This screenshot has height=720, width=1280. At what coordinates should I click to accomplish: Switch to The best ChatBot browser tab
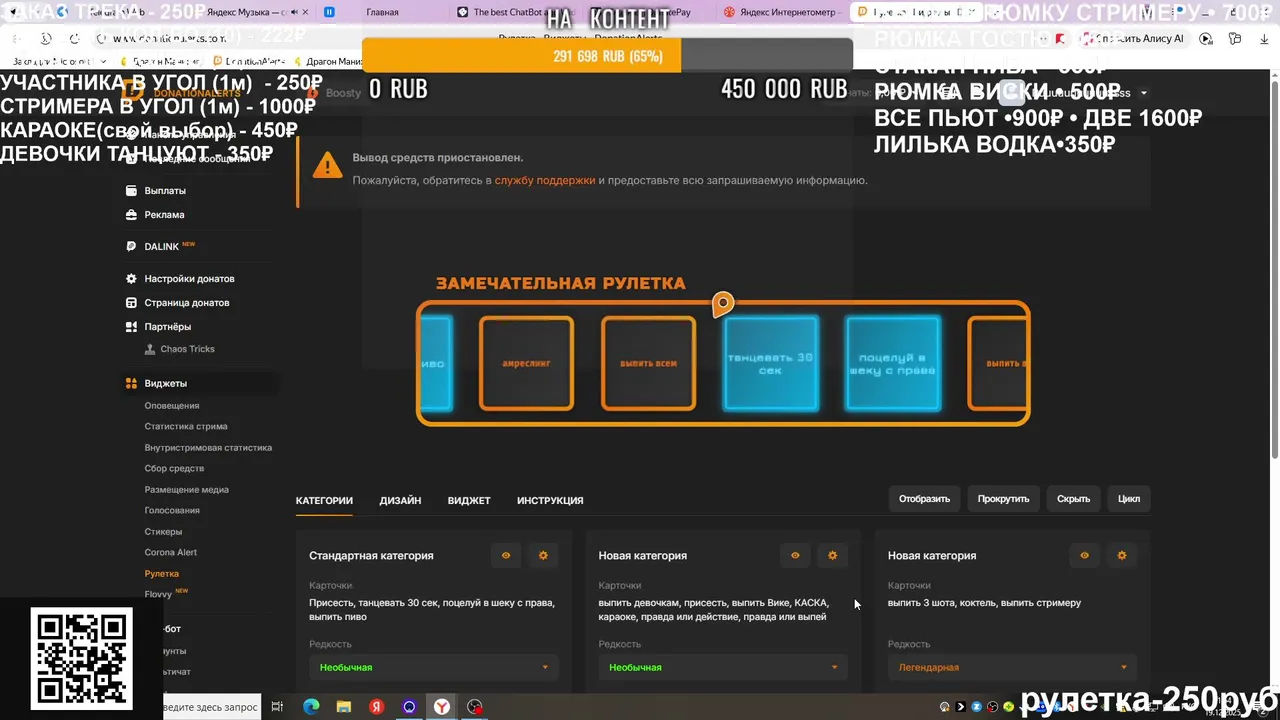click(506, 12)
